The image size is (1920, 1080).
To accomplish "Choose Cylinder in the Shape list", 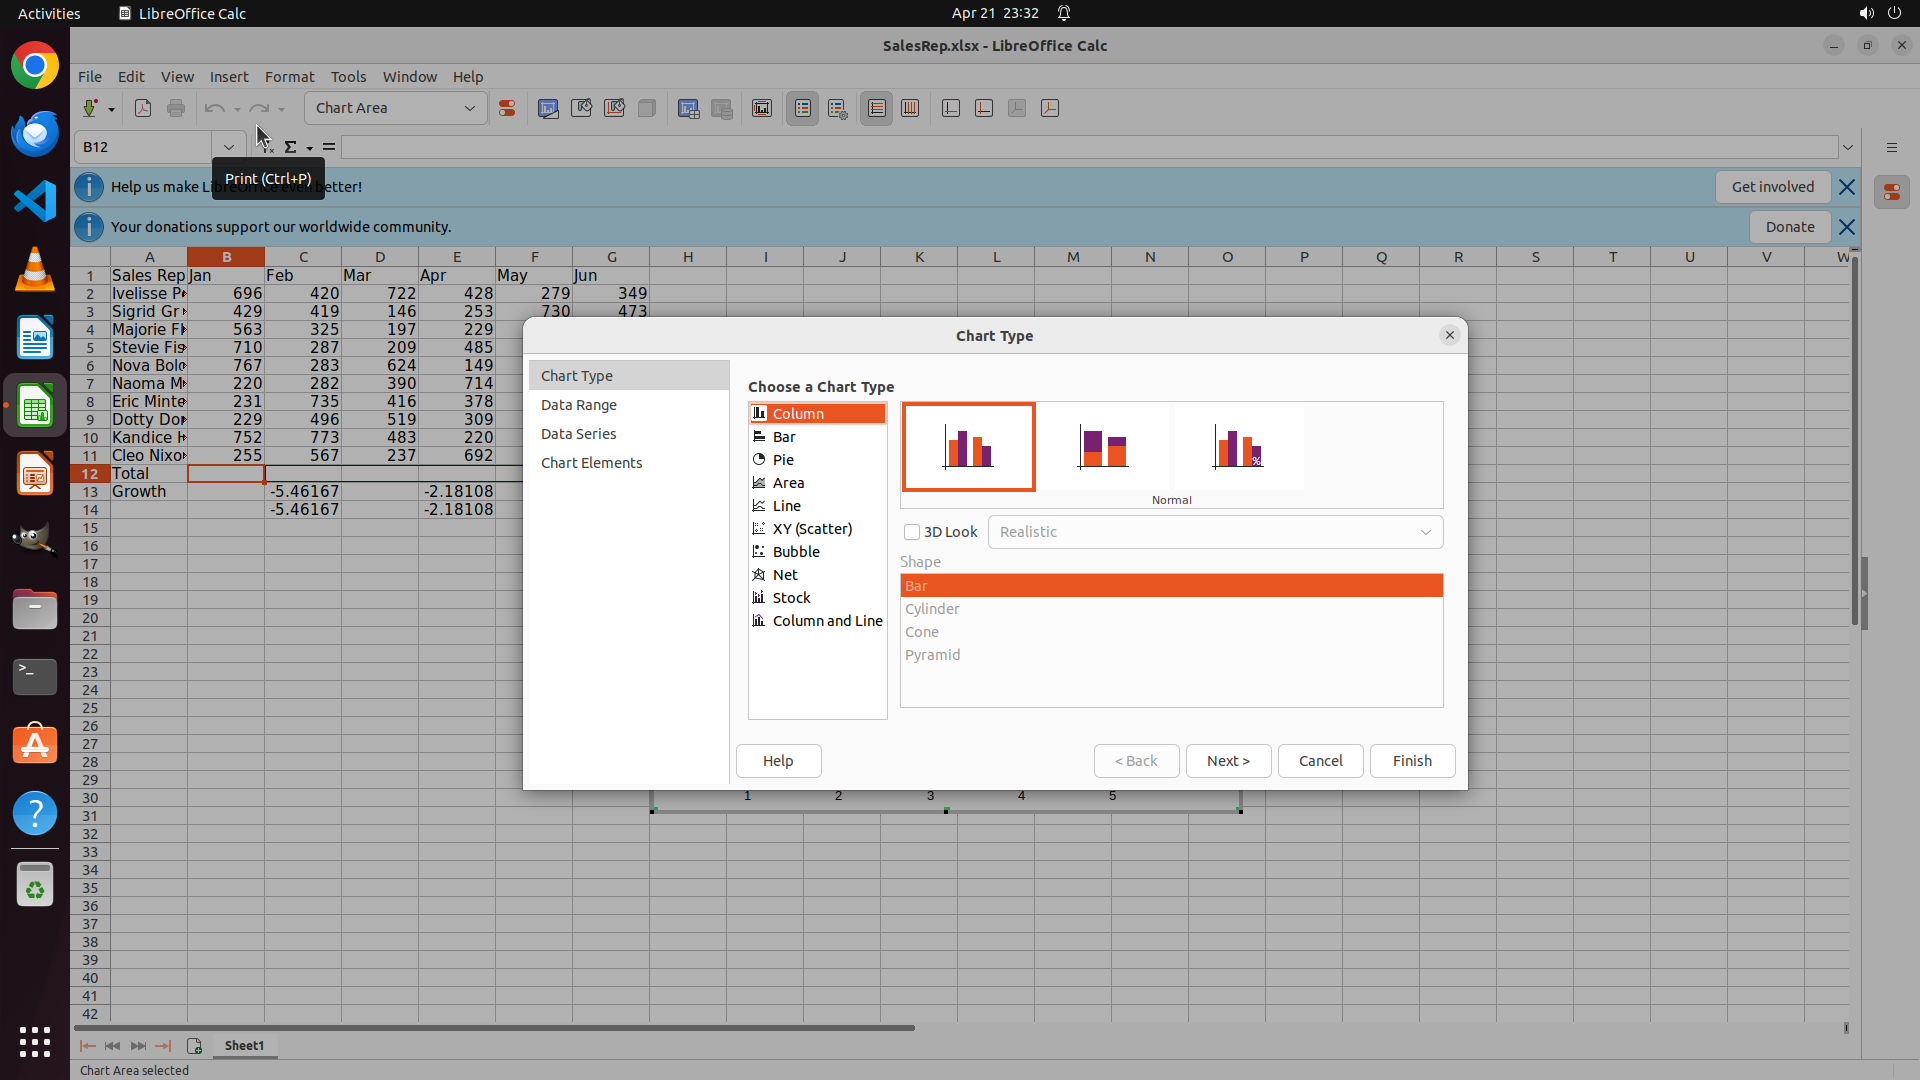I will [x=932, y=609].
